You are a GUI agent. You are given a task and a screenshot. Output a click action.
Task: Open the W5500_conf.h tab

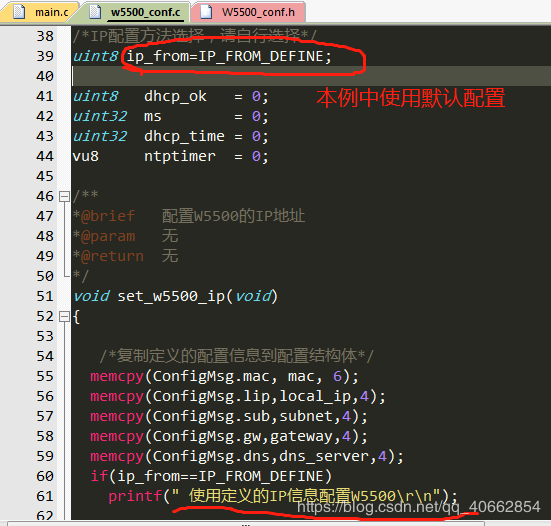click(248, 12)
